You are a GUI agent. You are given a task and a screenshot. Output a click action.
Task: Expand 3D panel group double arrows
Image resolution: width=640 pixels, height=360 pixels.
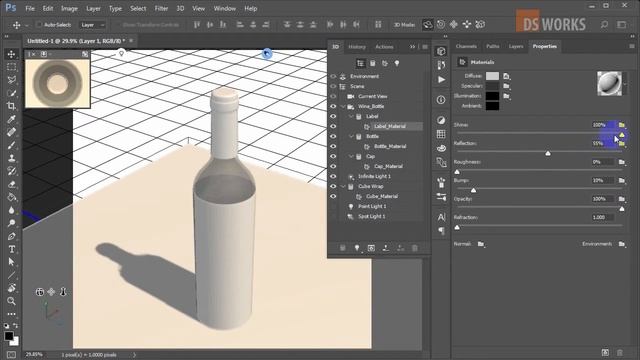pos(412,47)
